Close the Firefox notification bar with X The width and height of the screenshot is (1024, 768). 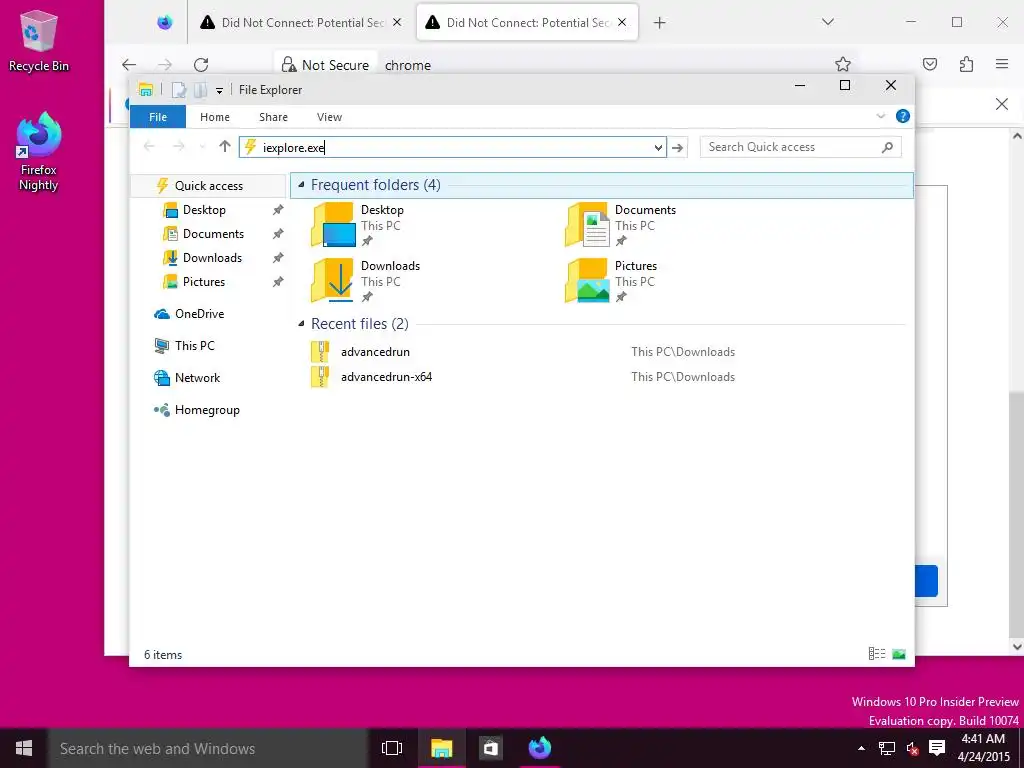1002,104
